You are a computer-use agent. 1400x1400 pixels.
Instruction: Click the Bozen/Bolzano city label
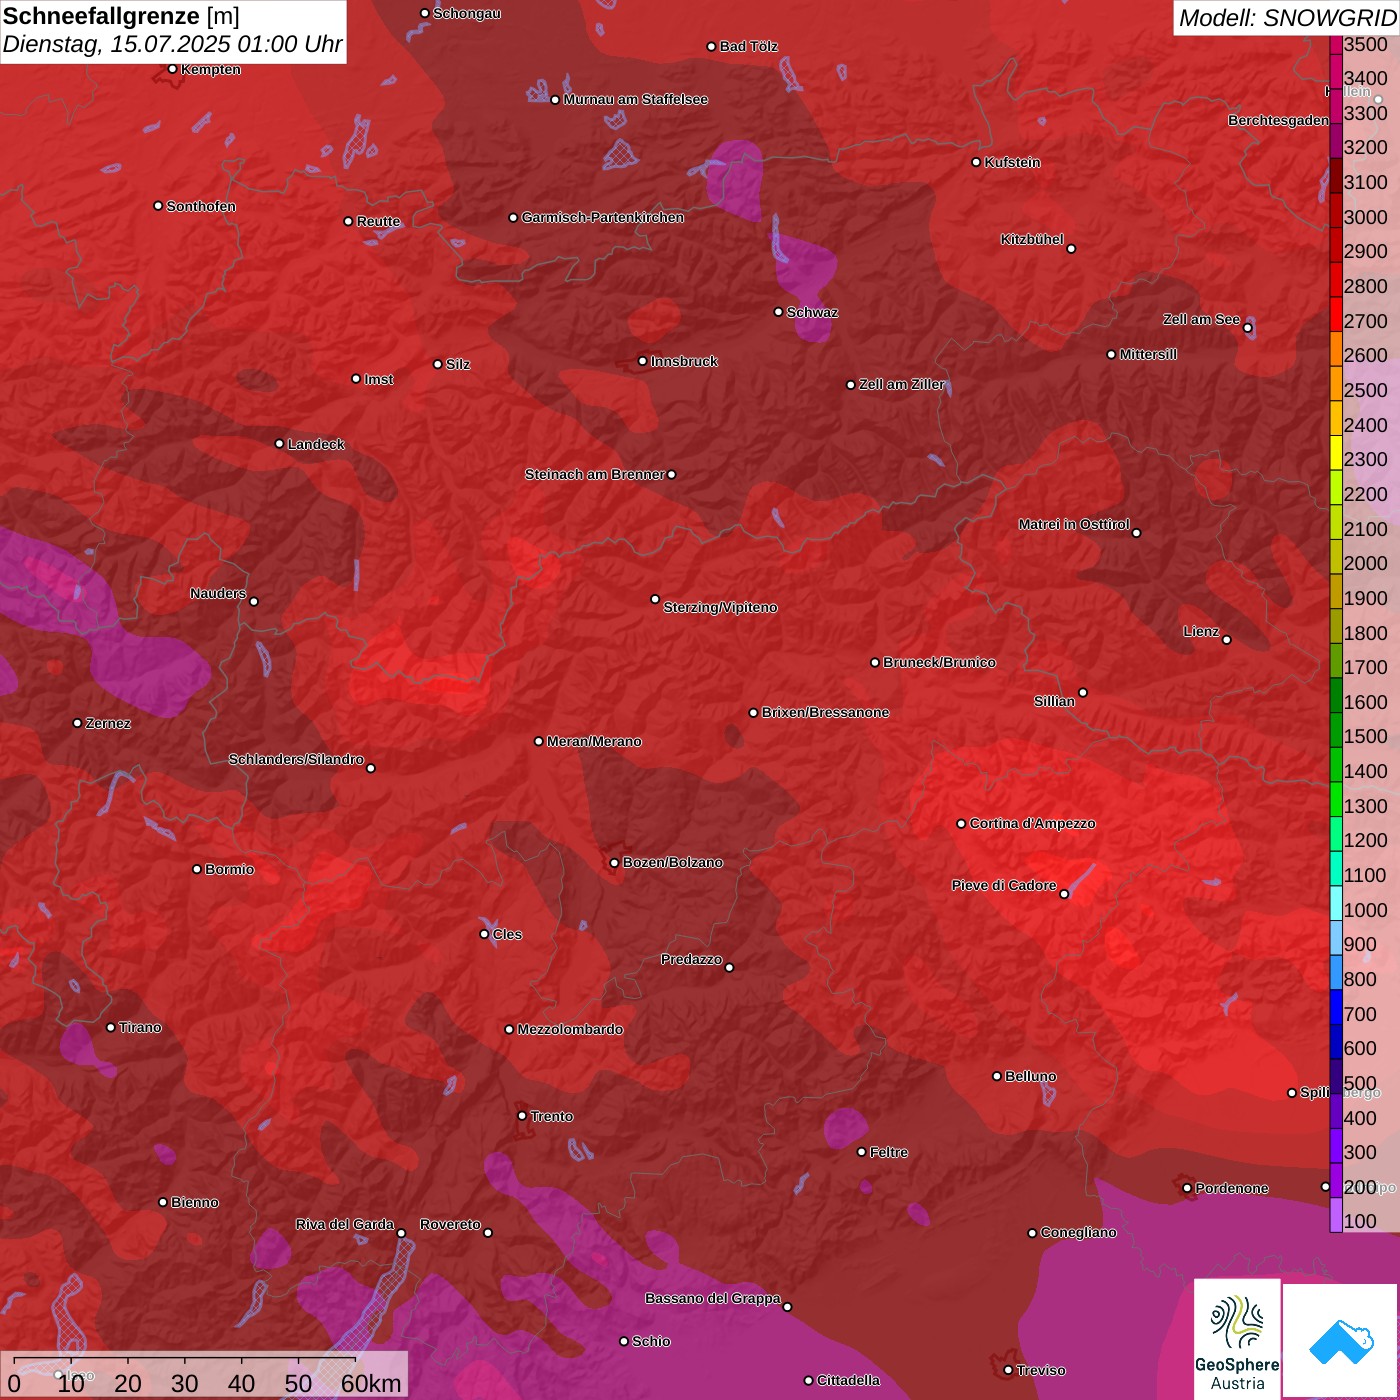pyautogui.click(x=673, y=862)
